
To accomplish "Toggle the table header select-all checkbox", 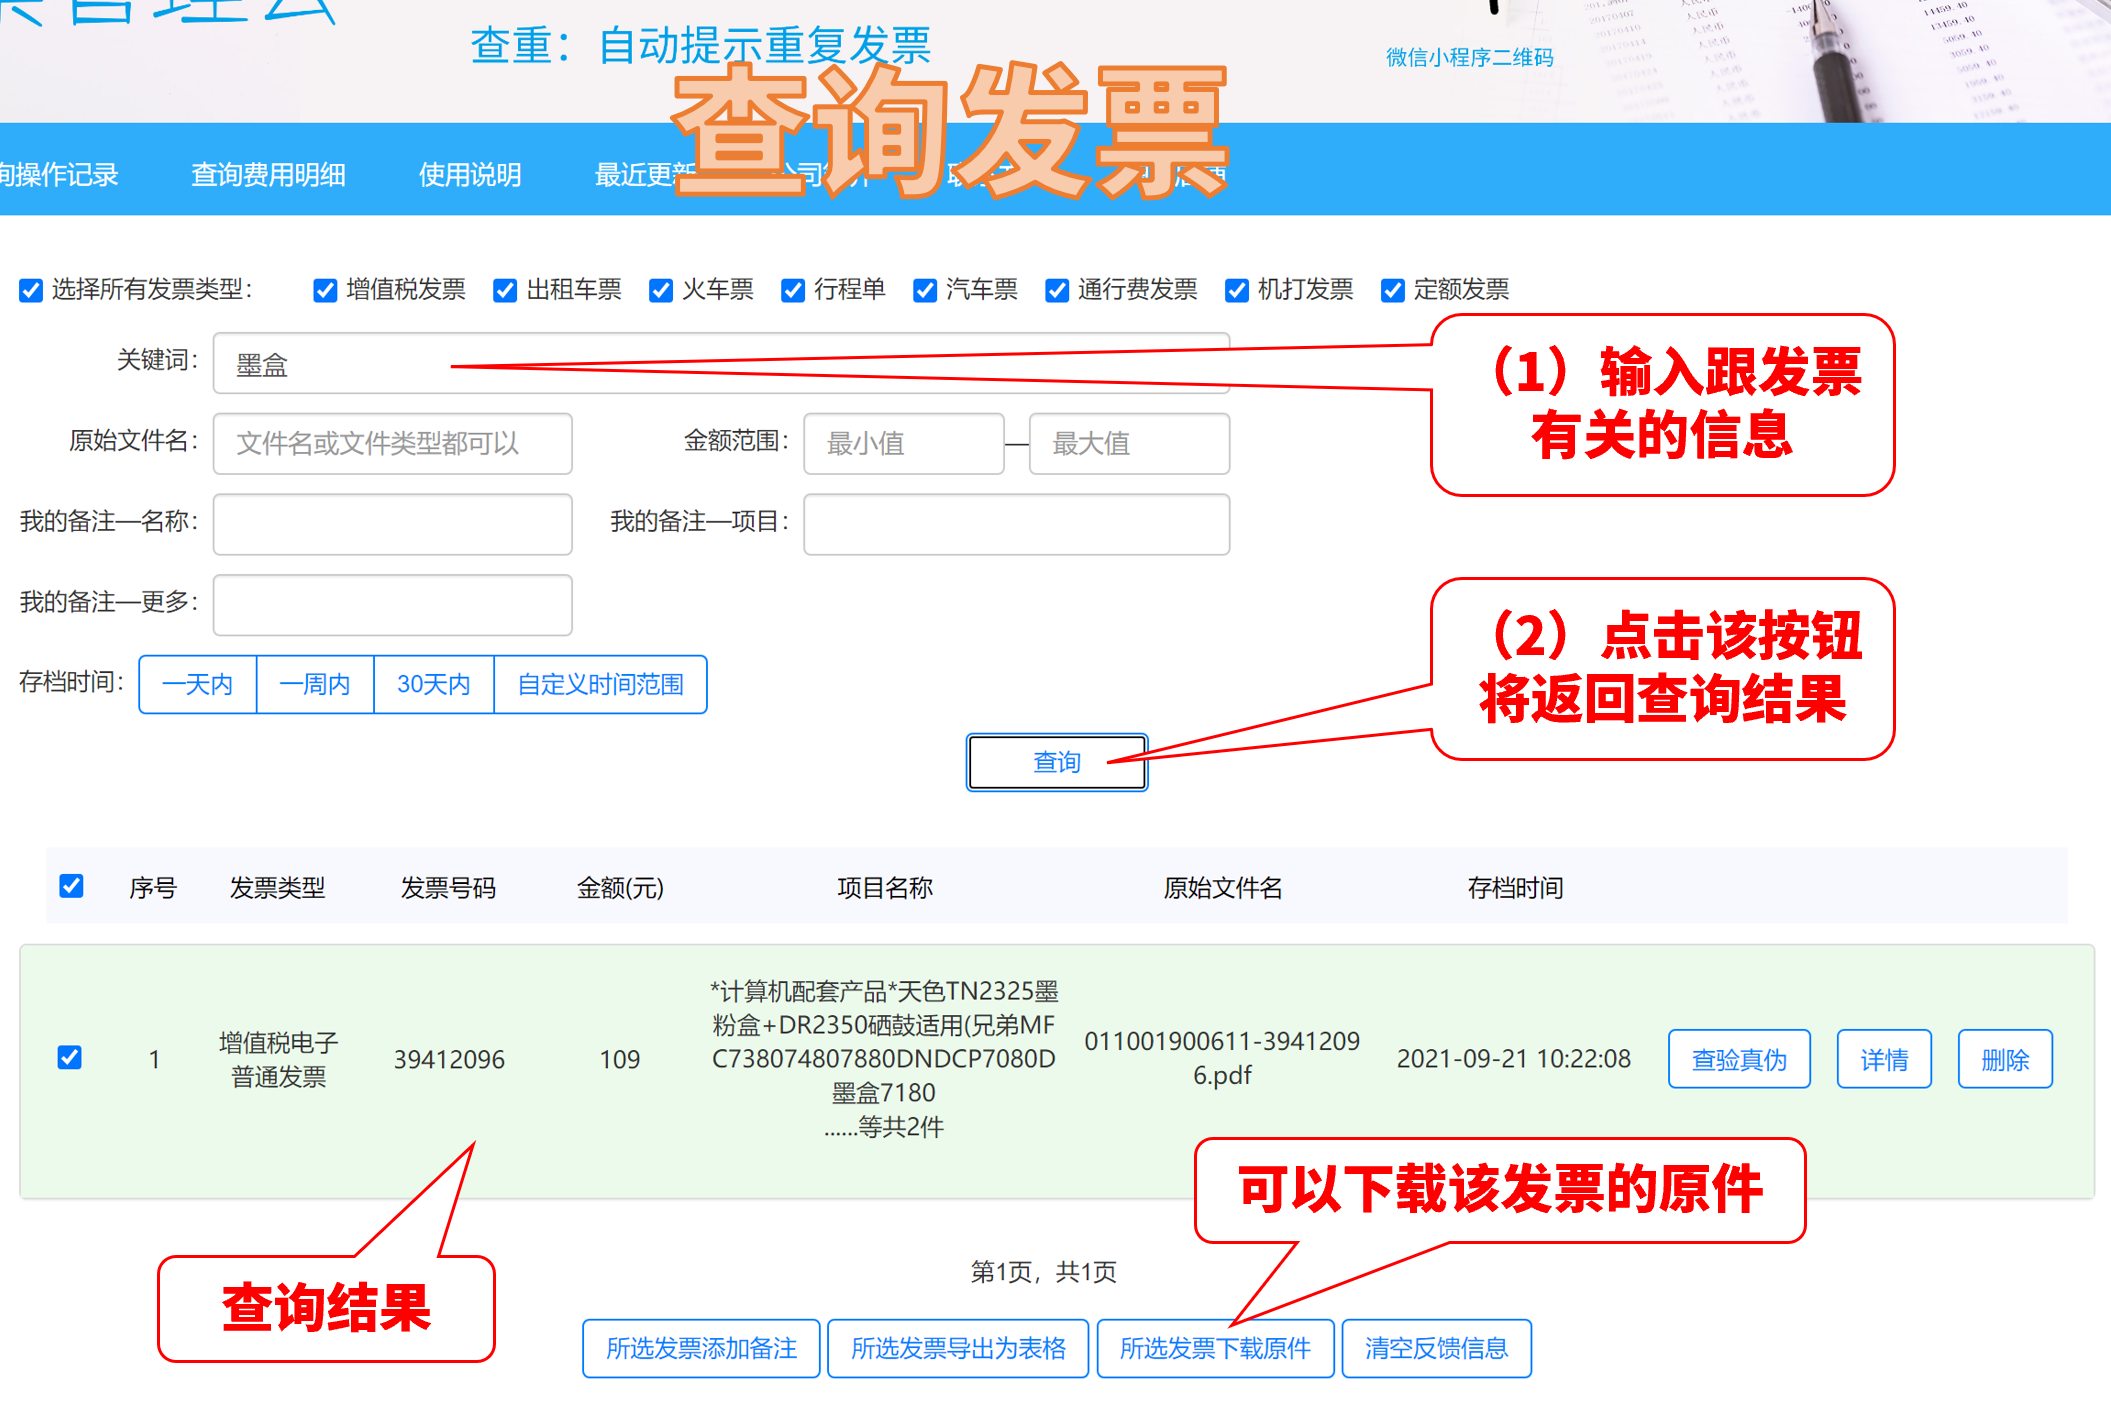I will (71, 886).
